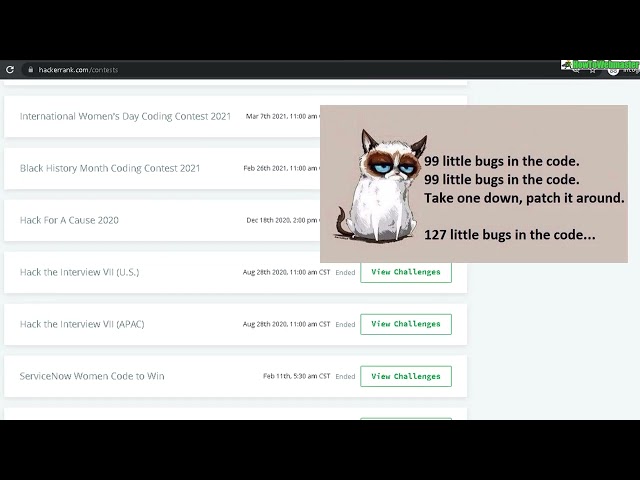Viewport: 640px width, 480px height.
Task: Open International Women's Day Coding Contest 2021
Action: pos(125,116)
